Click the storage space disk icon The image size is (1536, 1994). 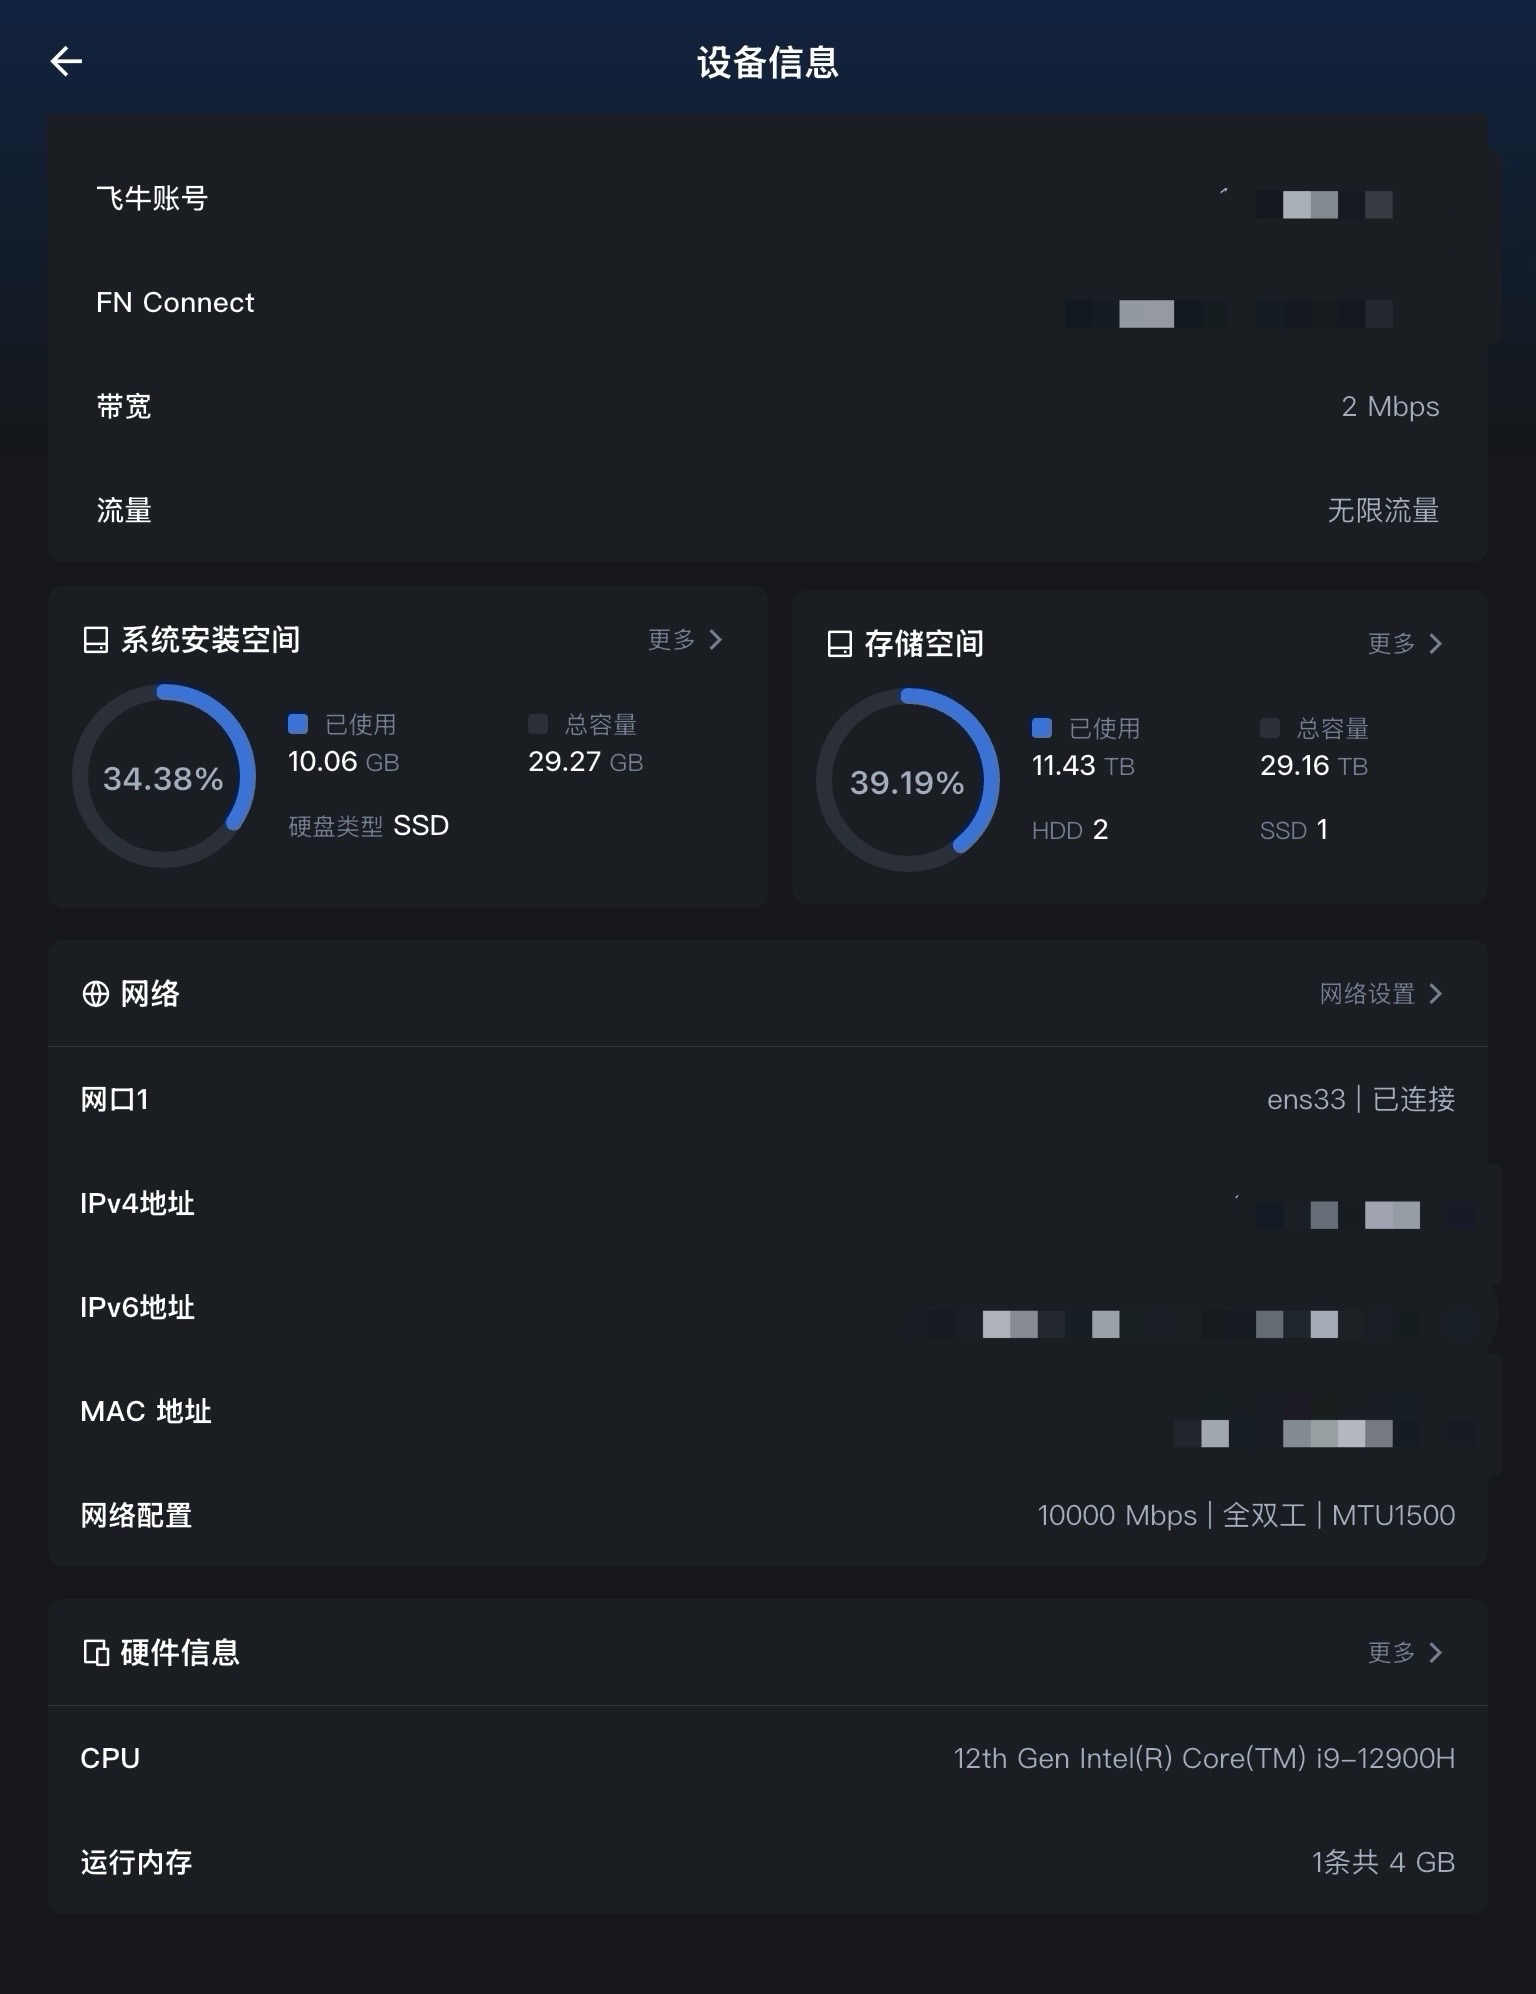(839, 644)
